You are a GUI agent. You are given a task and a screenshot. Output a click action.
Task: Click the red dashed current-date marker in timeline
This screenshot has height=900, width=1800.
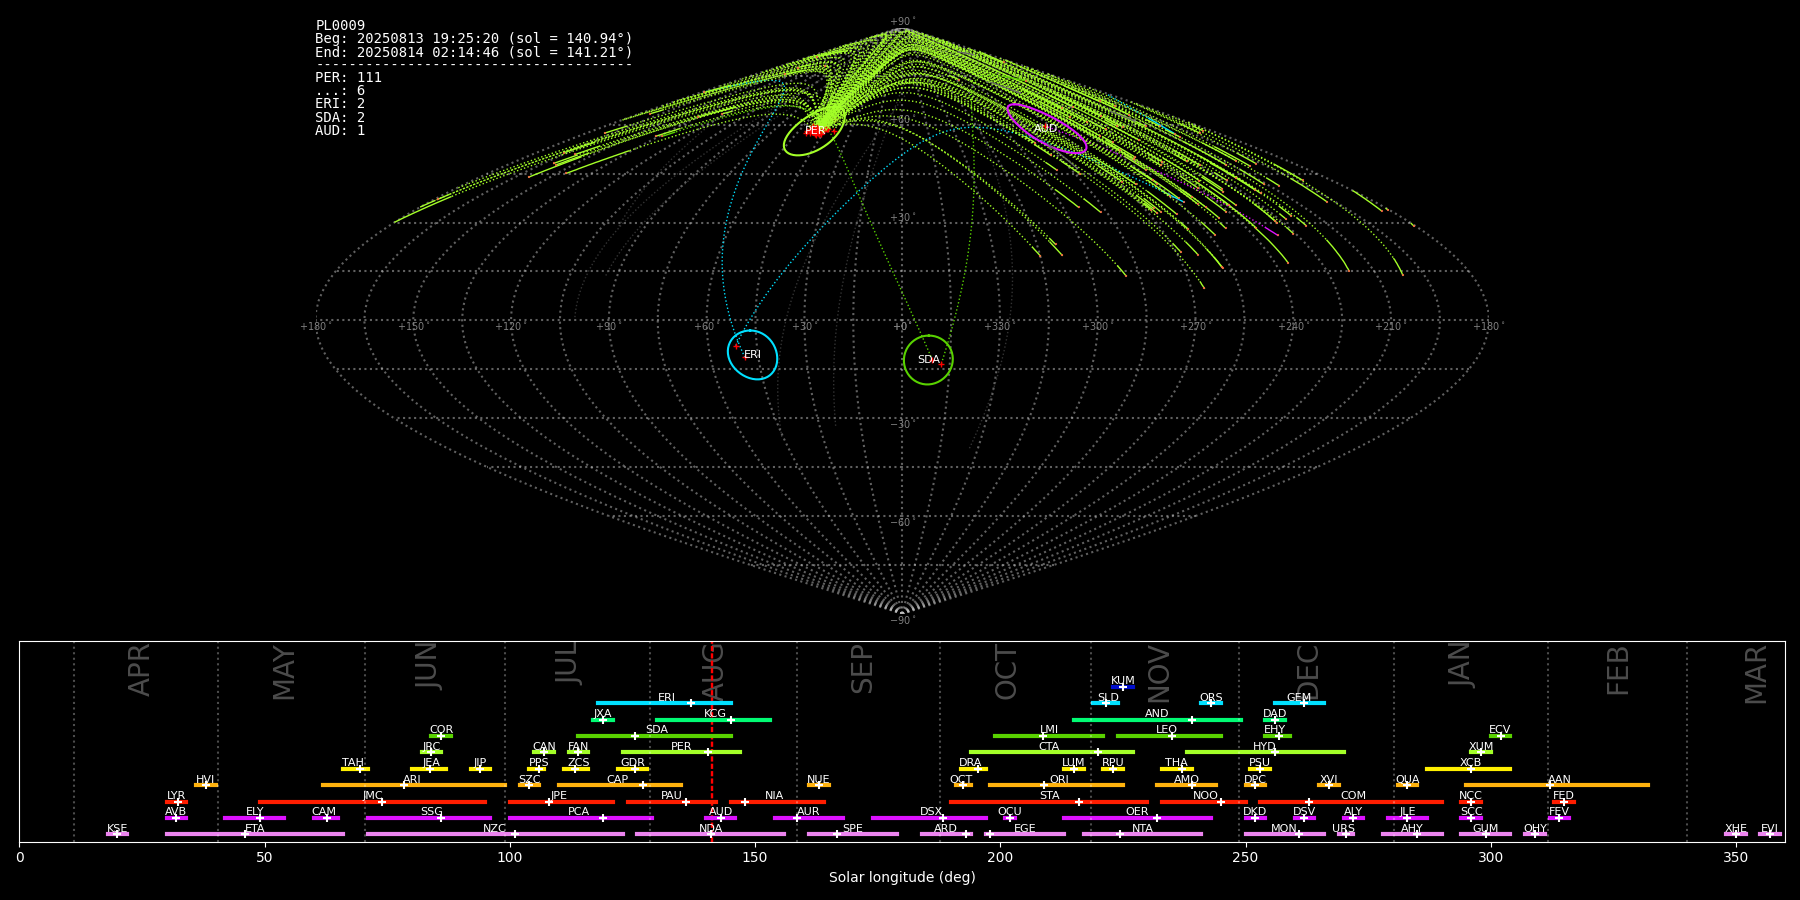(x=712, y=741)
